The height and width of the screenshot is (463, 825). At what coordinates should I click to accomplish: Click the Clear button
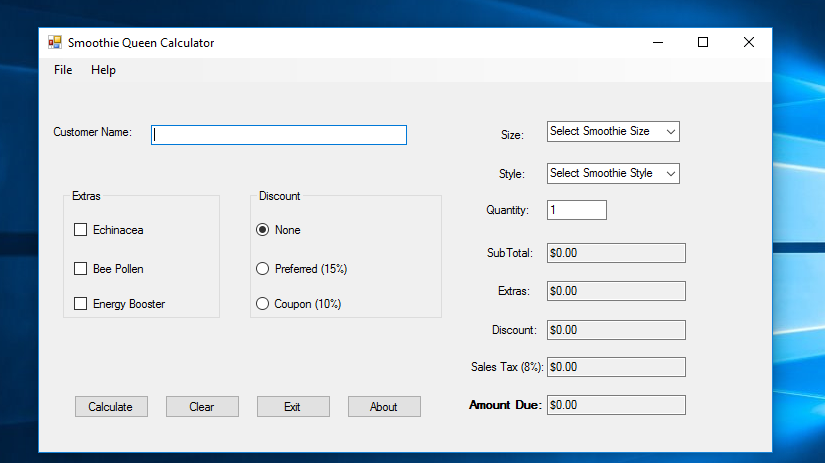202,407
